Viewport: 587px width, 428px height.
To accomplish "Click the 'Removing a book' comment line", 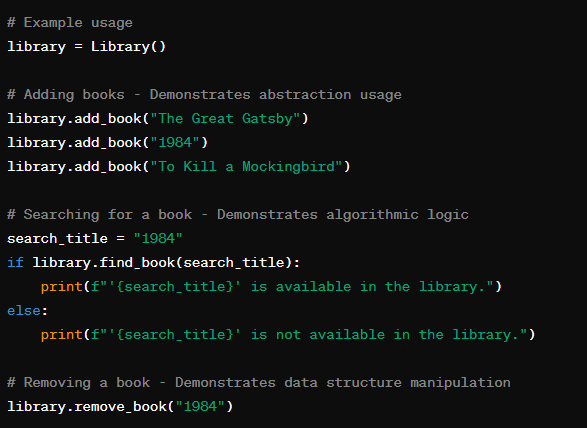I will click(259, 382).
